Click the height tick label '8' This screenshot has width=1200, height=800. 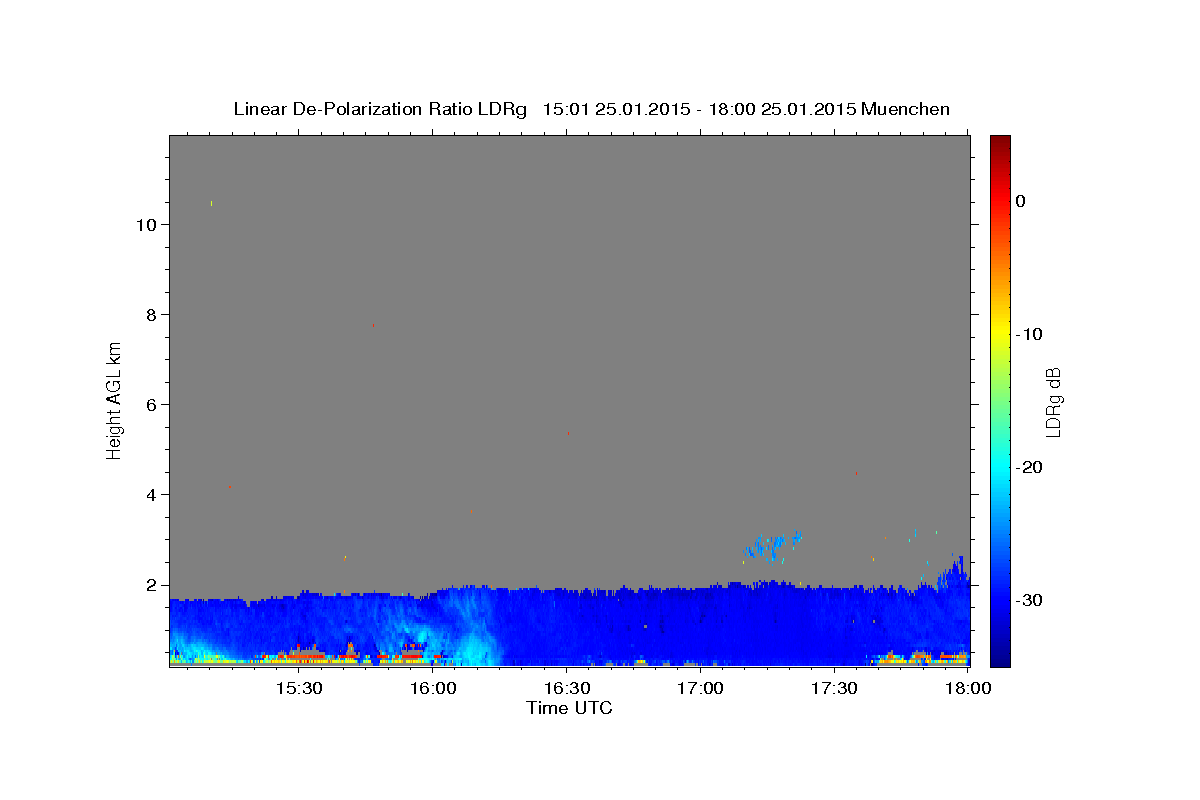[150, 314]
